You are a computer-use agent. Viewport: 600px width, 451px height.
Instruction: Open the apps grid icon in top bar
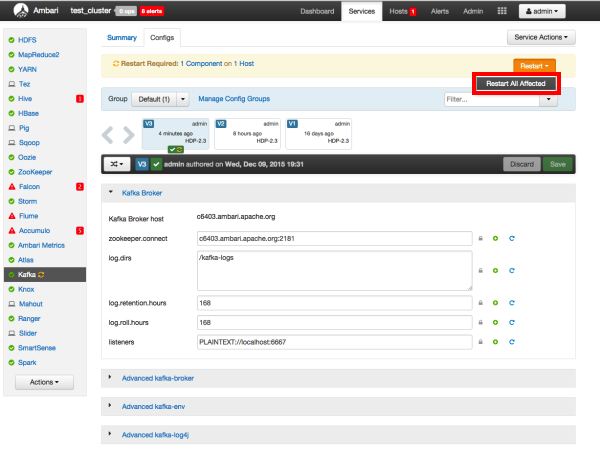502,11
